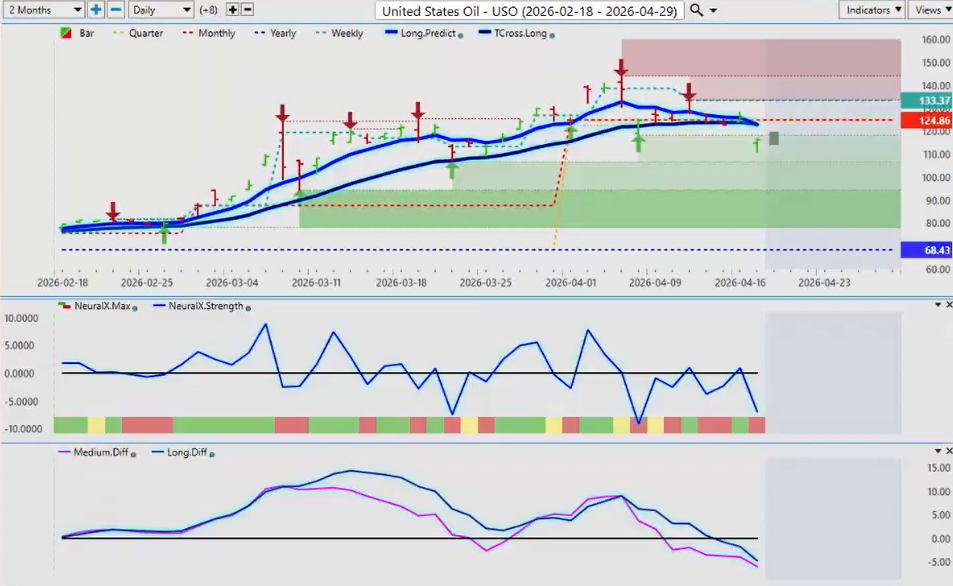
Task: Open the 2 Months range dropdown
Action: click(43, 9)
